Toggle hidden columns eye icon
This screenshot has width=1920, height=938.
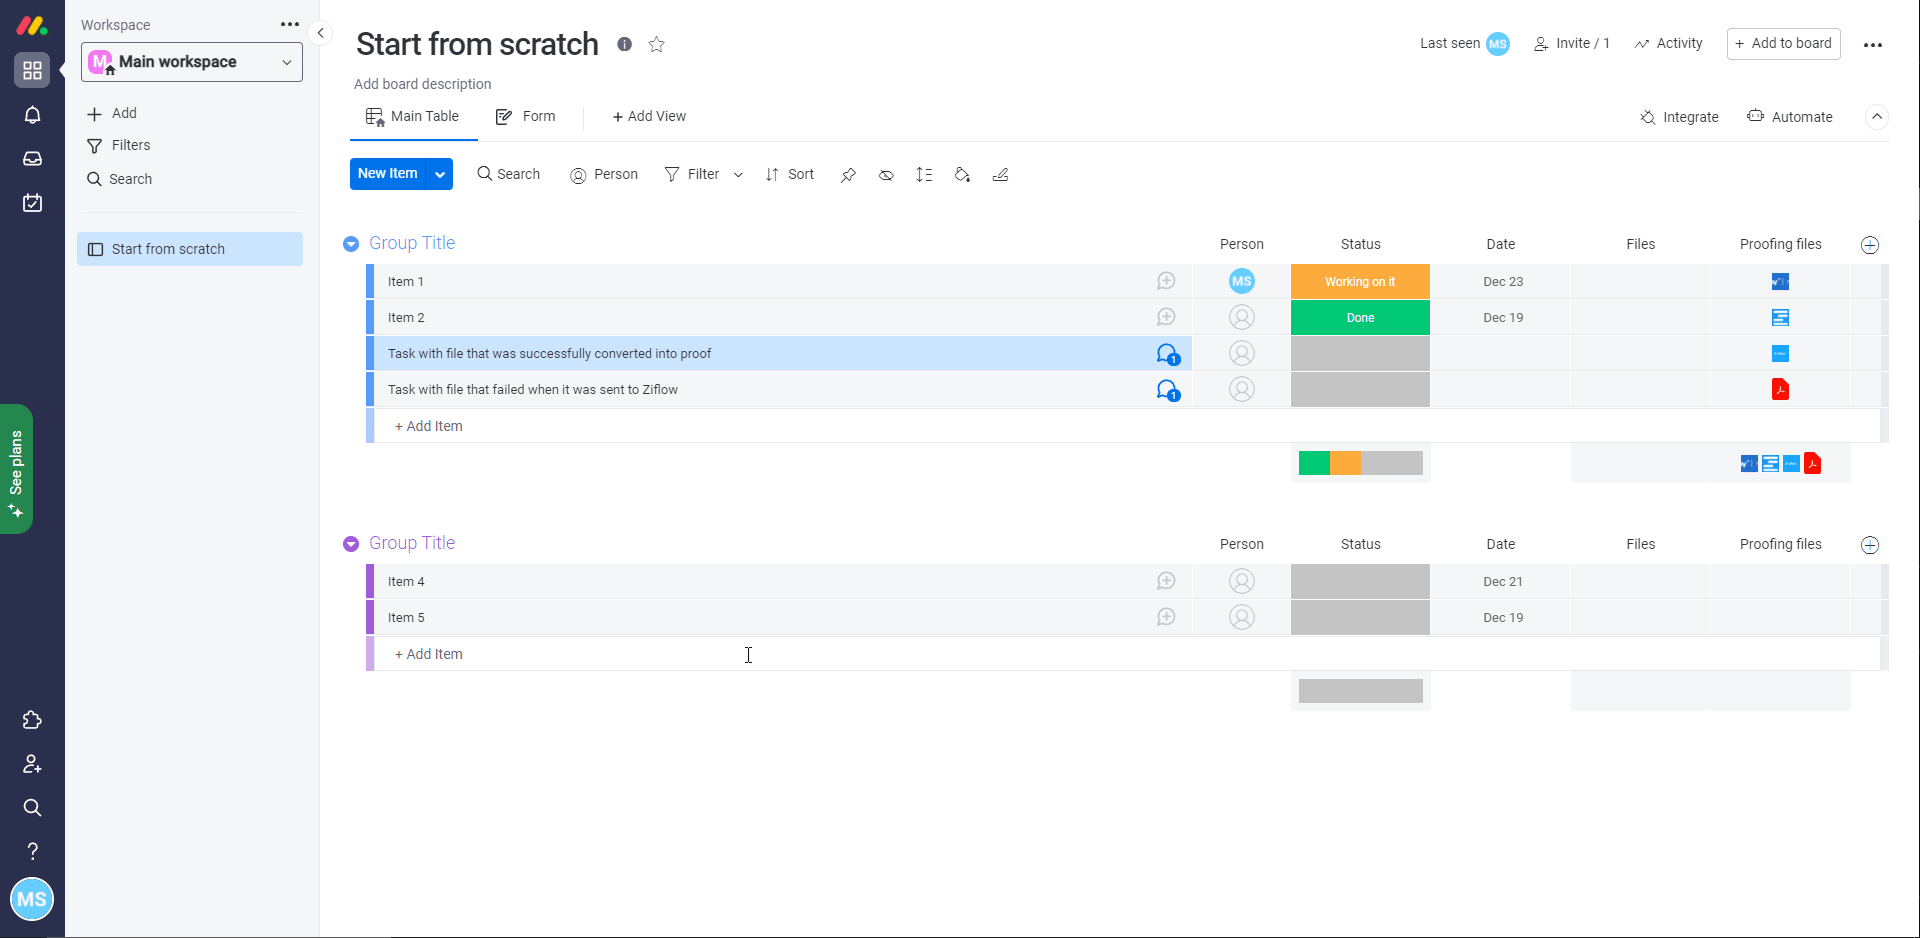click(886, 175)
